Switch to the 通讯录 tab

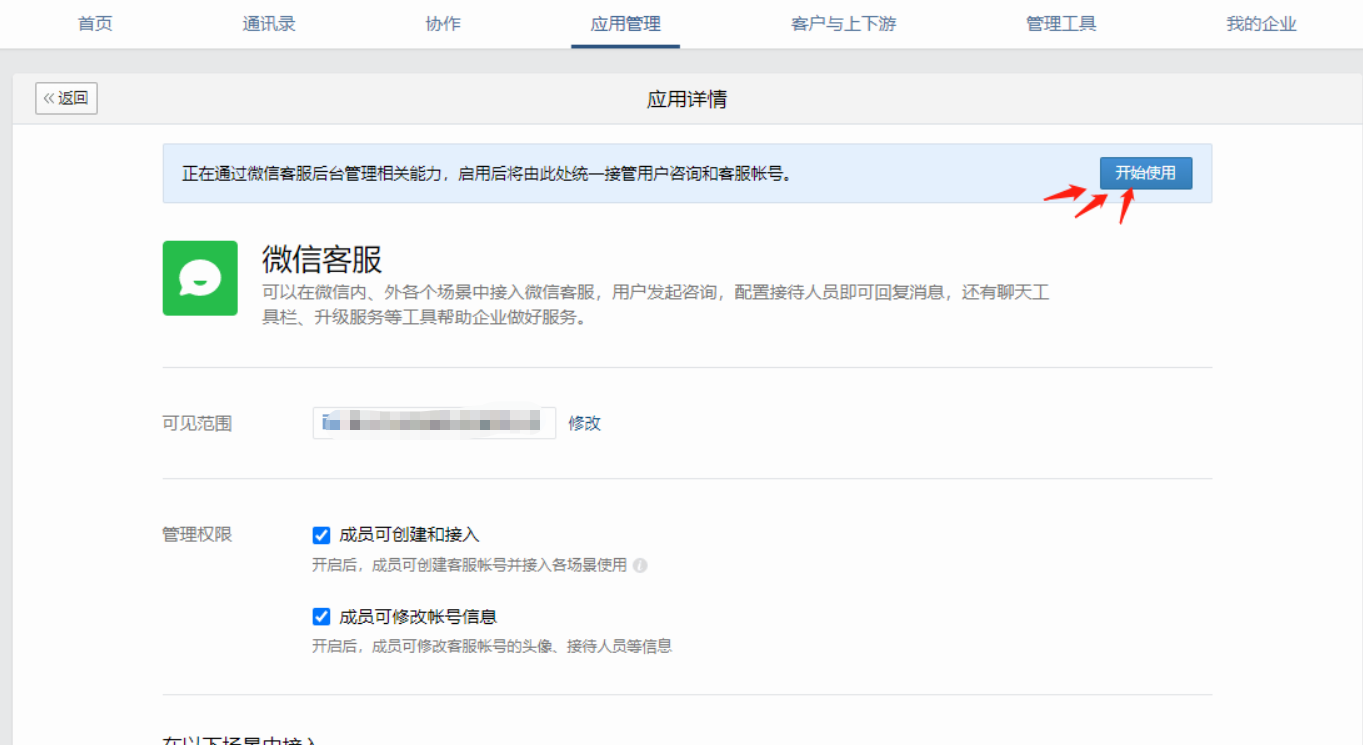pos(269,24)
